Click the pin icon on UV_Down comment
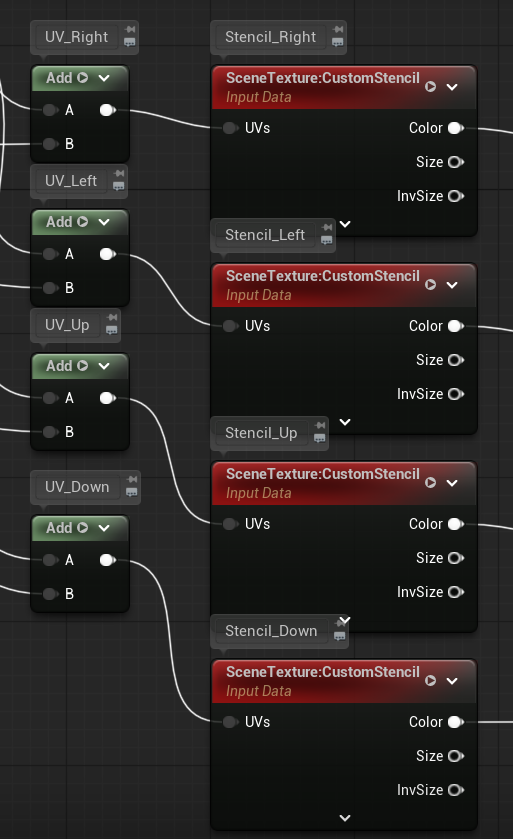The width and height of the screenshot is (513, 839). (x=132, y=479)
